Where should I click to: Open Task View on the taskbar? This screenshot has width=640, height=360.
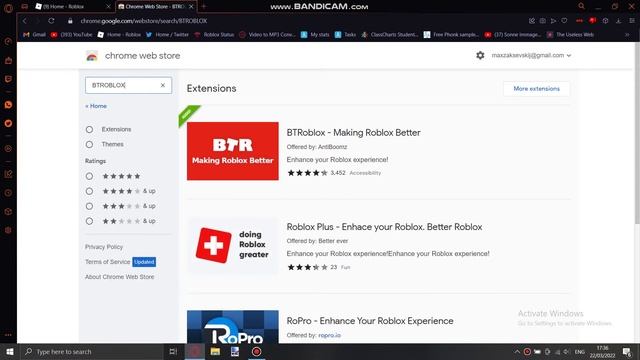coord(173,351)
